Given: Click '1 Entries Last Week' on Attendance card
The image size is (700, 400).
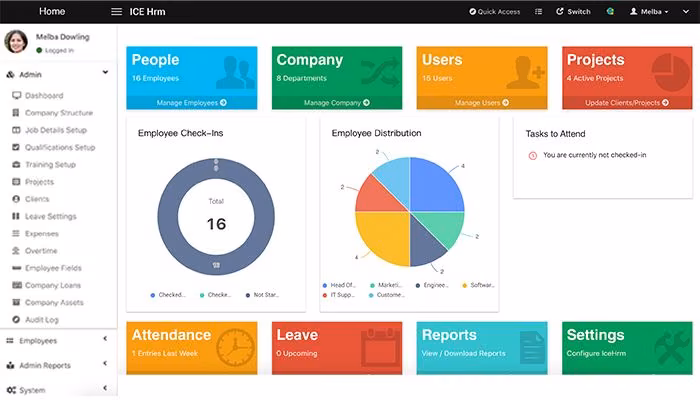Looking at the screenshot, I should [165, 353].
